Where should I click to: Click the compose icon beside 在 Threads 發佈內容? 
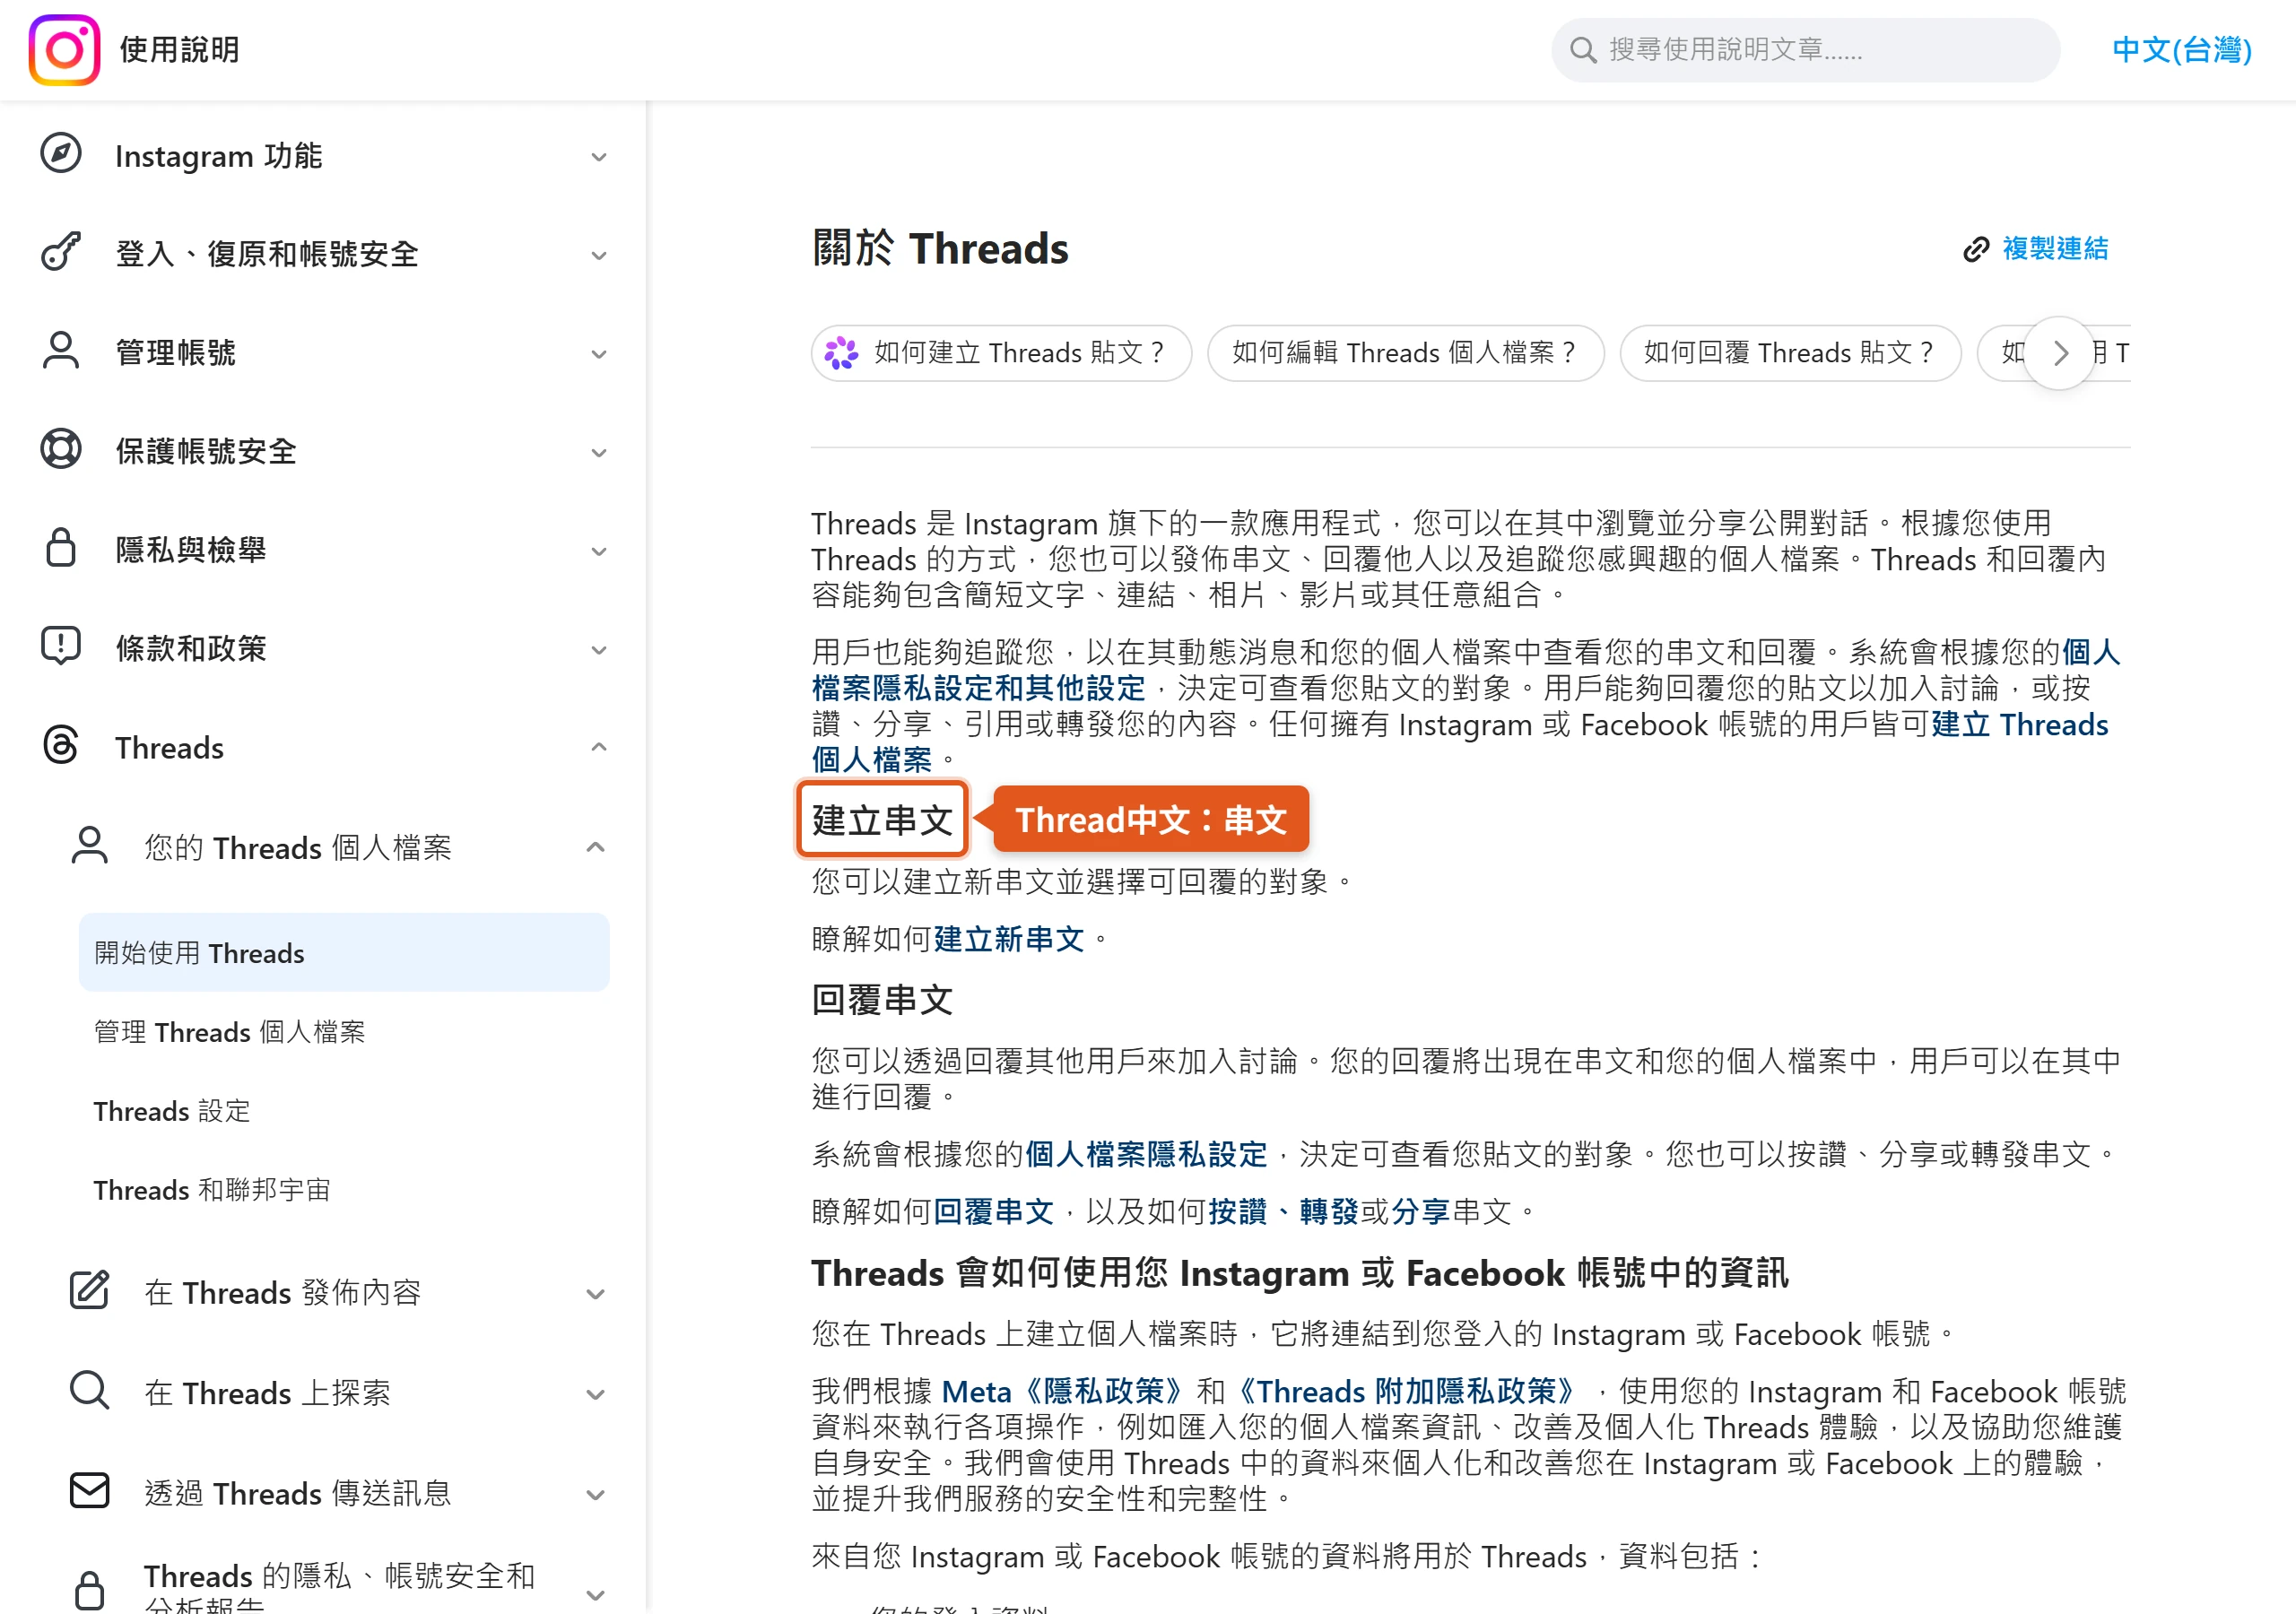pyautogui.click(x=90, y=1291)
